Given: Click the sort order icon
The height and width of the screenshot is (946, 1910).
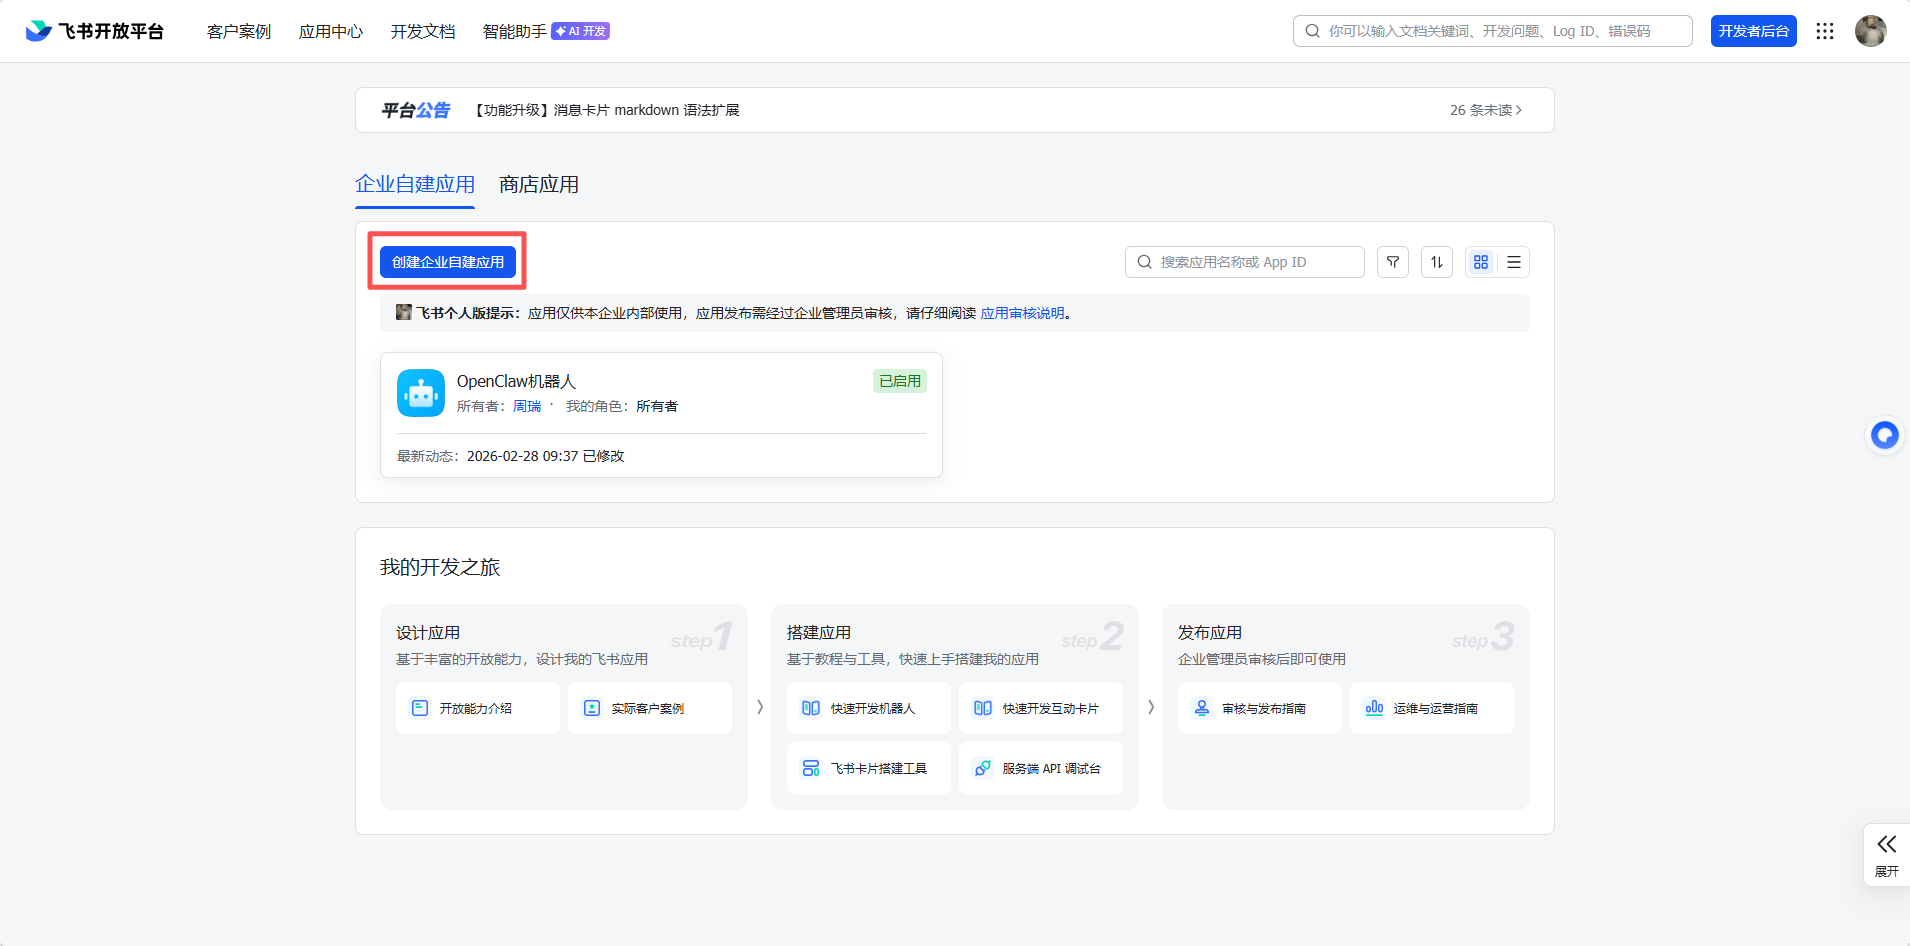Looking at the screenshot, I should point(1437,262).
